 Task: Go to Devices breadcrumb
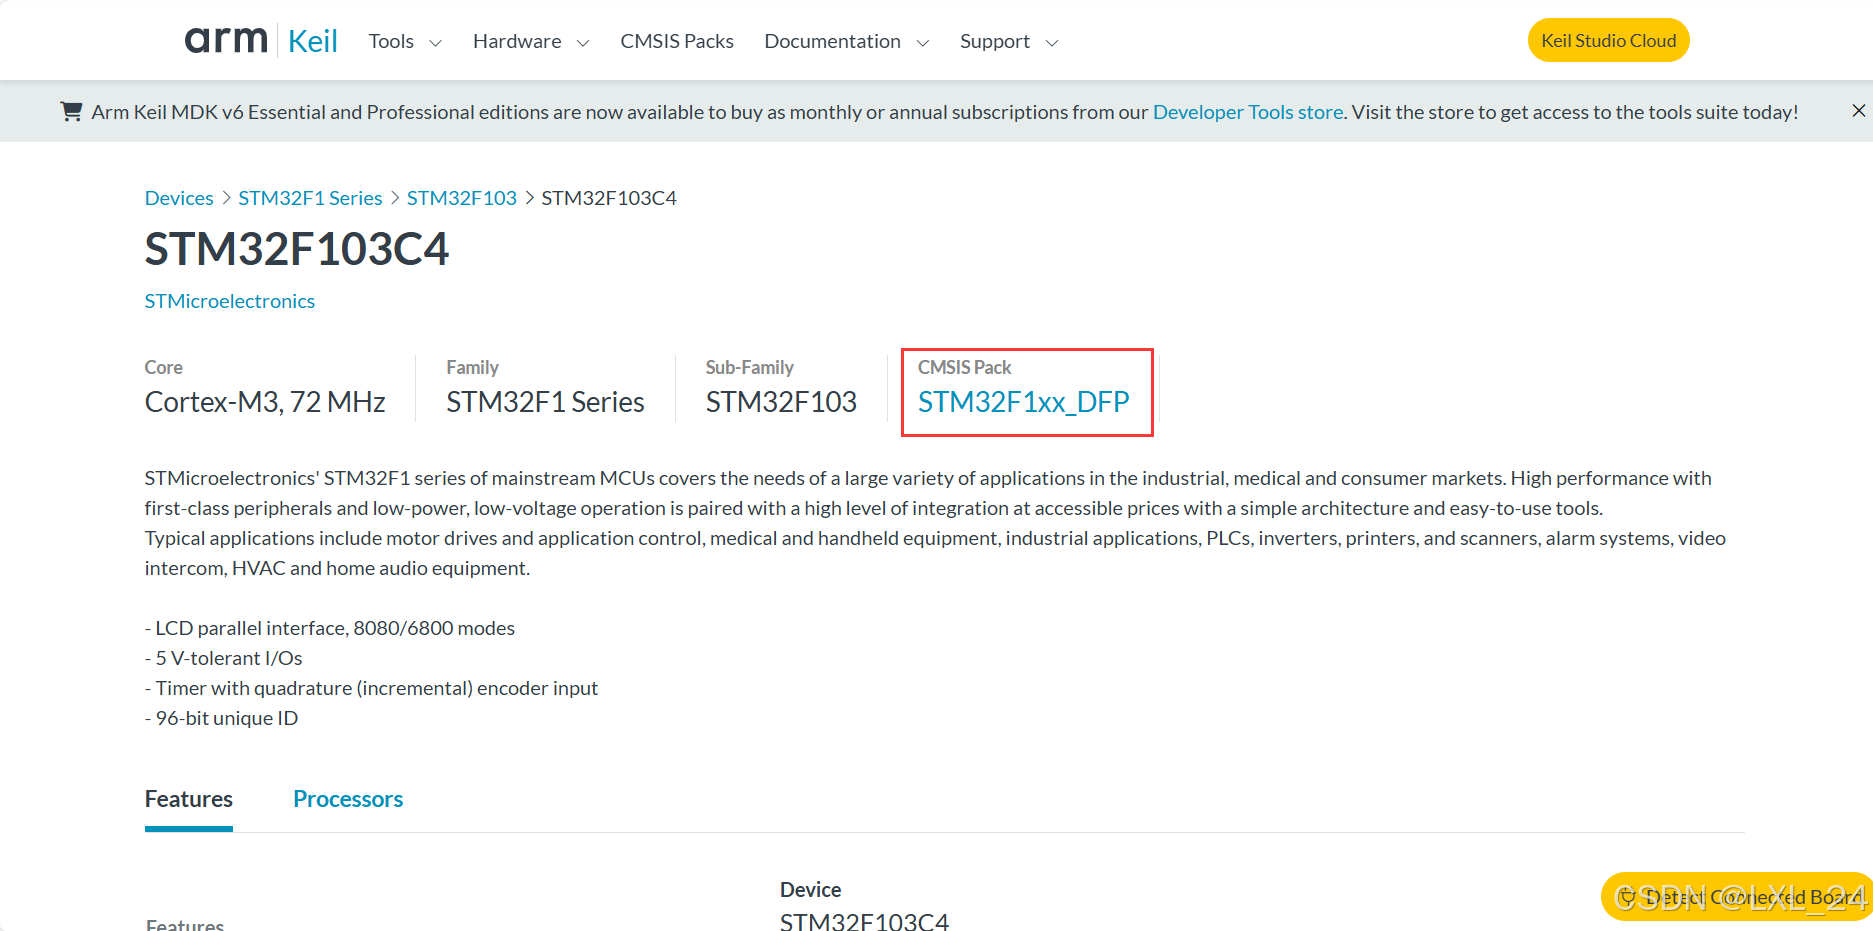point(179,198)
